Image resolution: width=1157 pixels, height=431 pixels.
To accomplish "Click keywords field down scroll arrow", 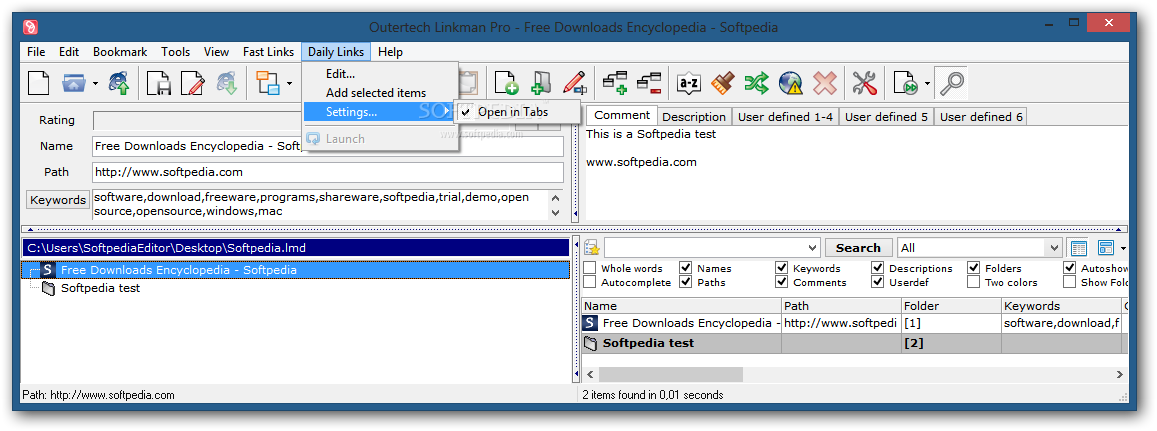I will tap(556, 213).
